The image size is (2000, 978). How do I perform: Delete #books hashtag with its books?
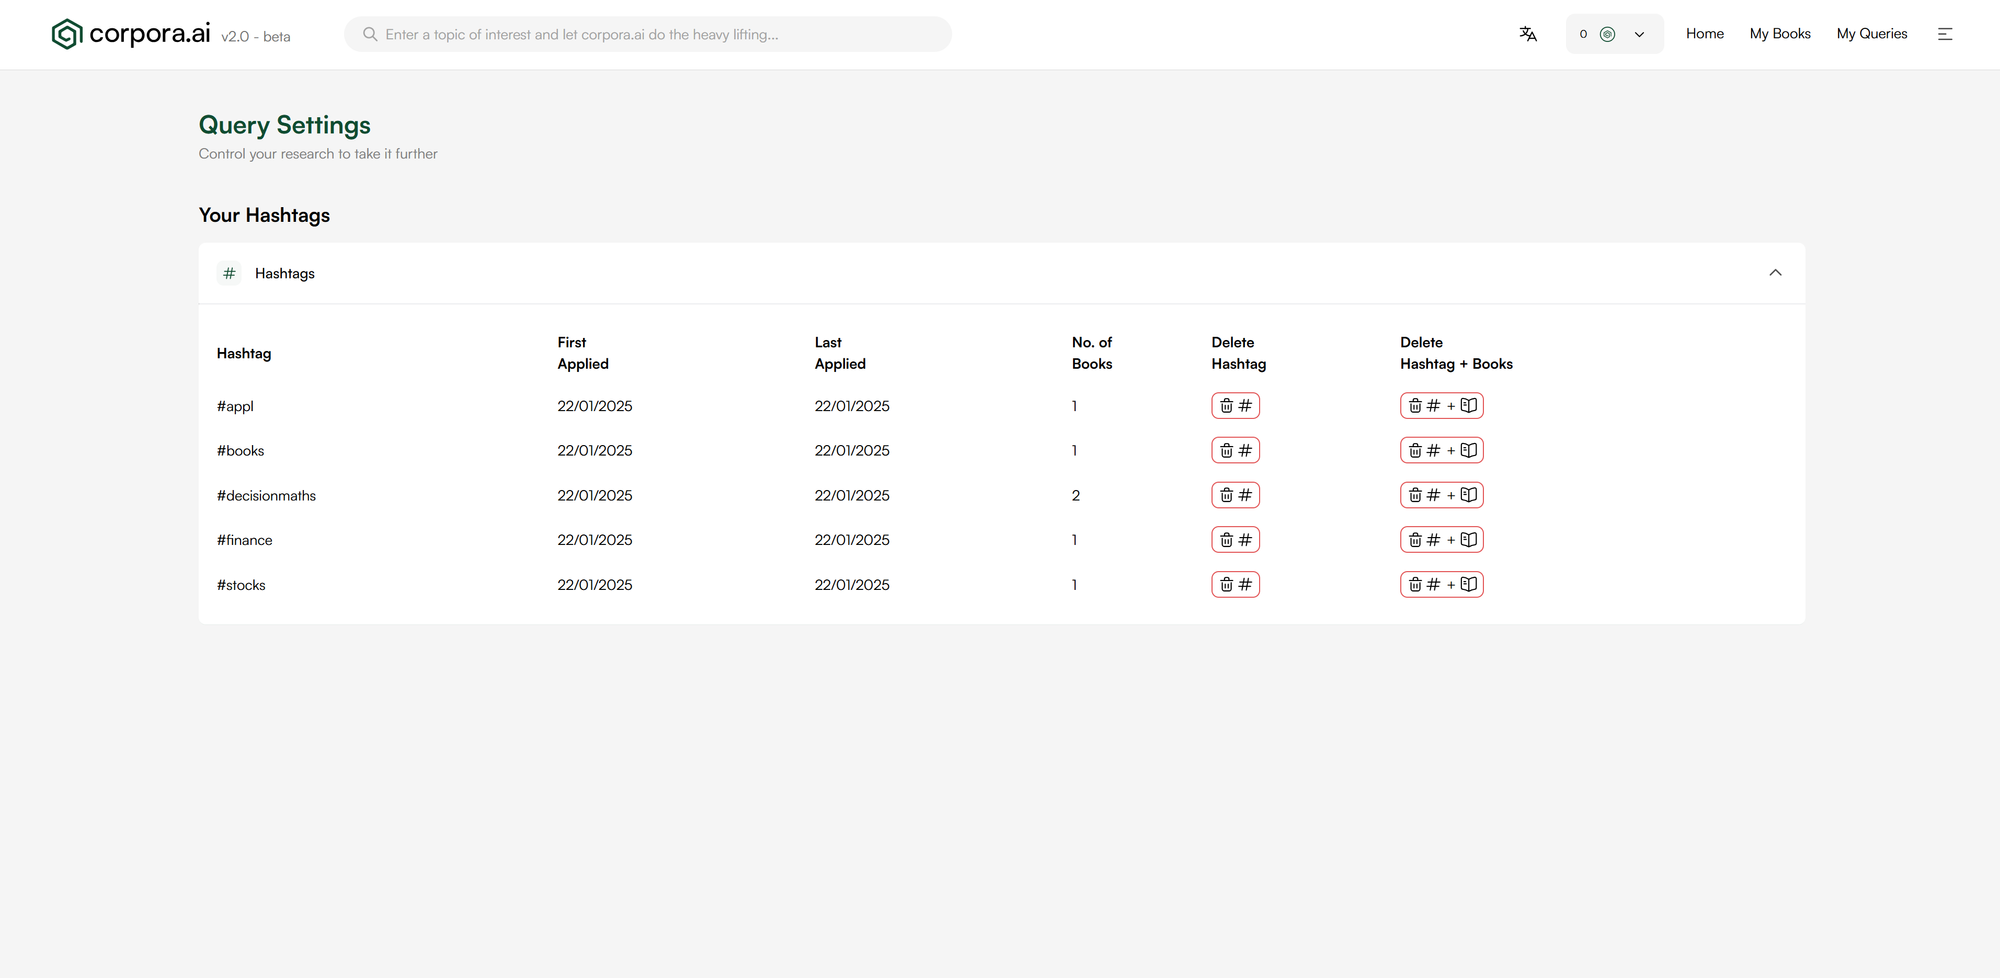[1441, 451]
